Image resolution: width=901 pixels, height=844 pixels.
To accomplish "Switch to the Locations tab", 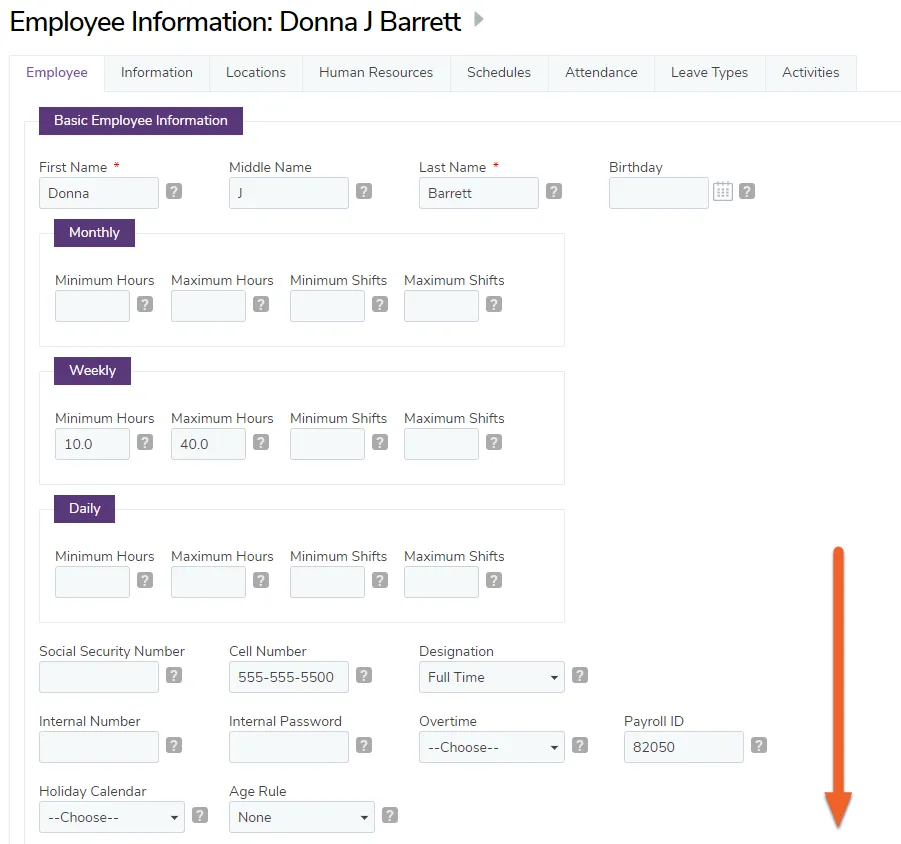I will tap(256, 73).
